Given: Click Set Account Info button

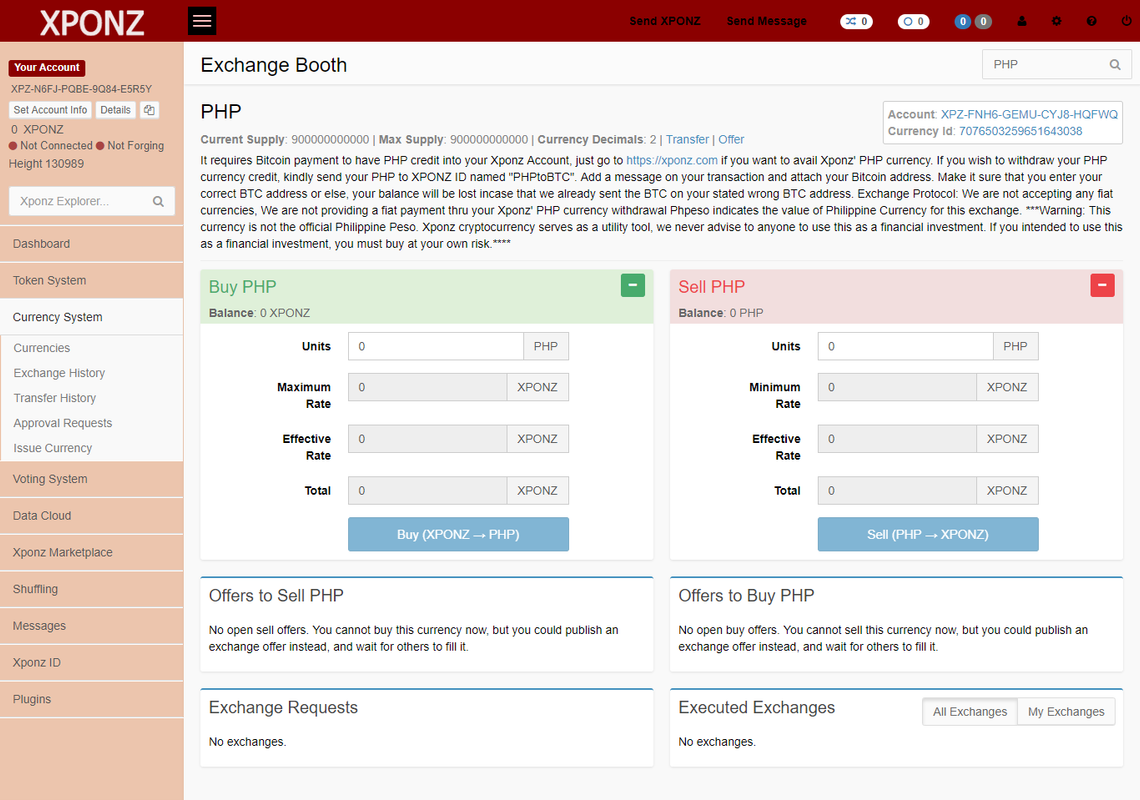Looking at the screenshot, I should (50, 110).
